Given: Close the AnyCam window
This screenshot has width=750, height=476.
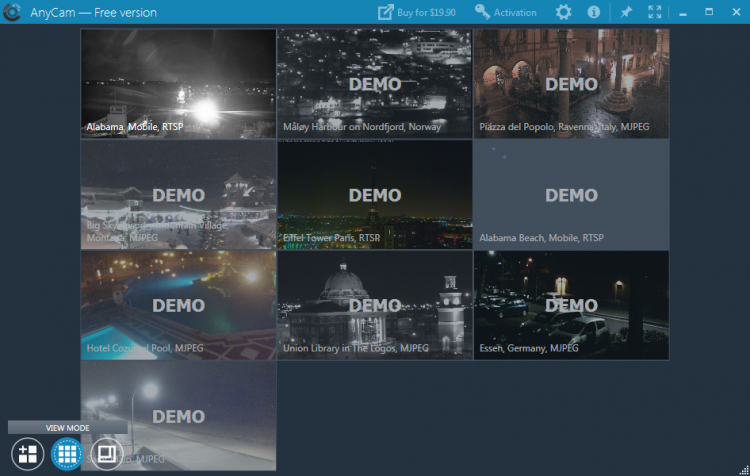Looking at the screenshot, I should (736, 12).
